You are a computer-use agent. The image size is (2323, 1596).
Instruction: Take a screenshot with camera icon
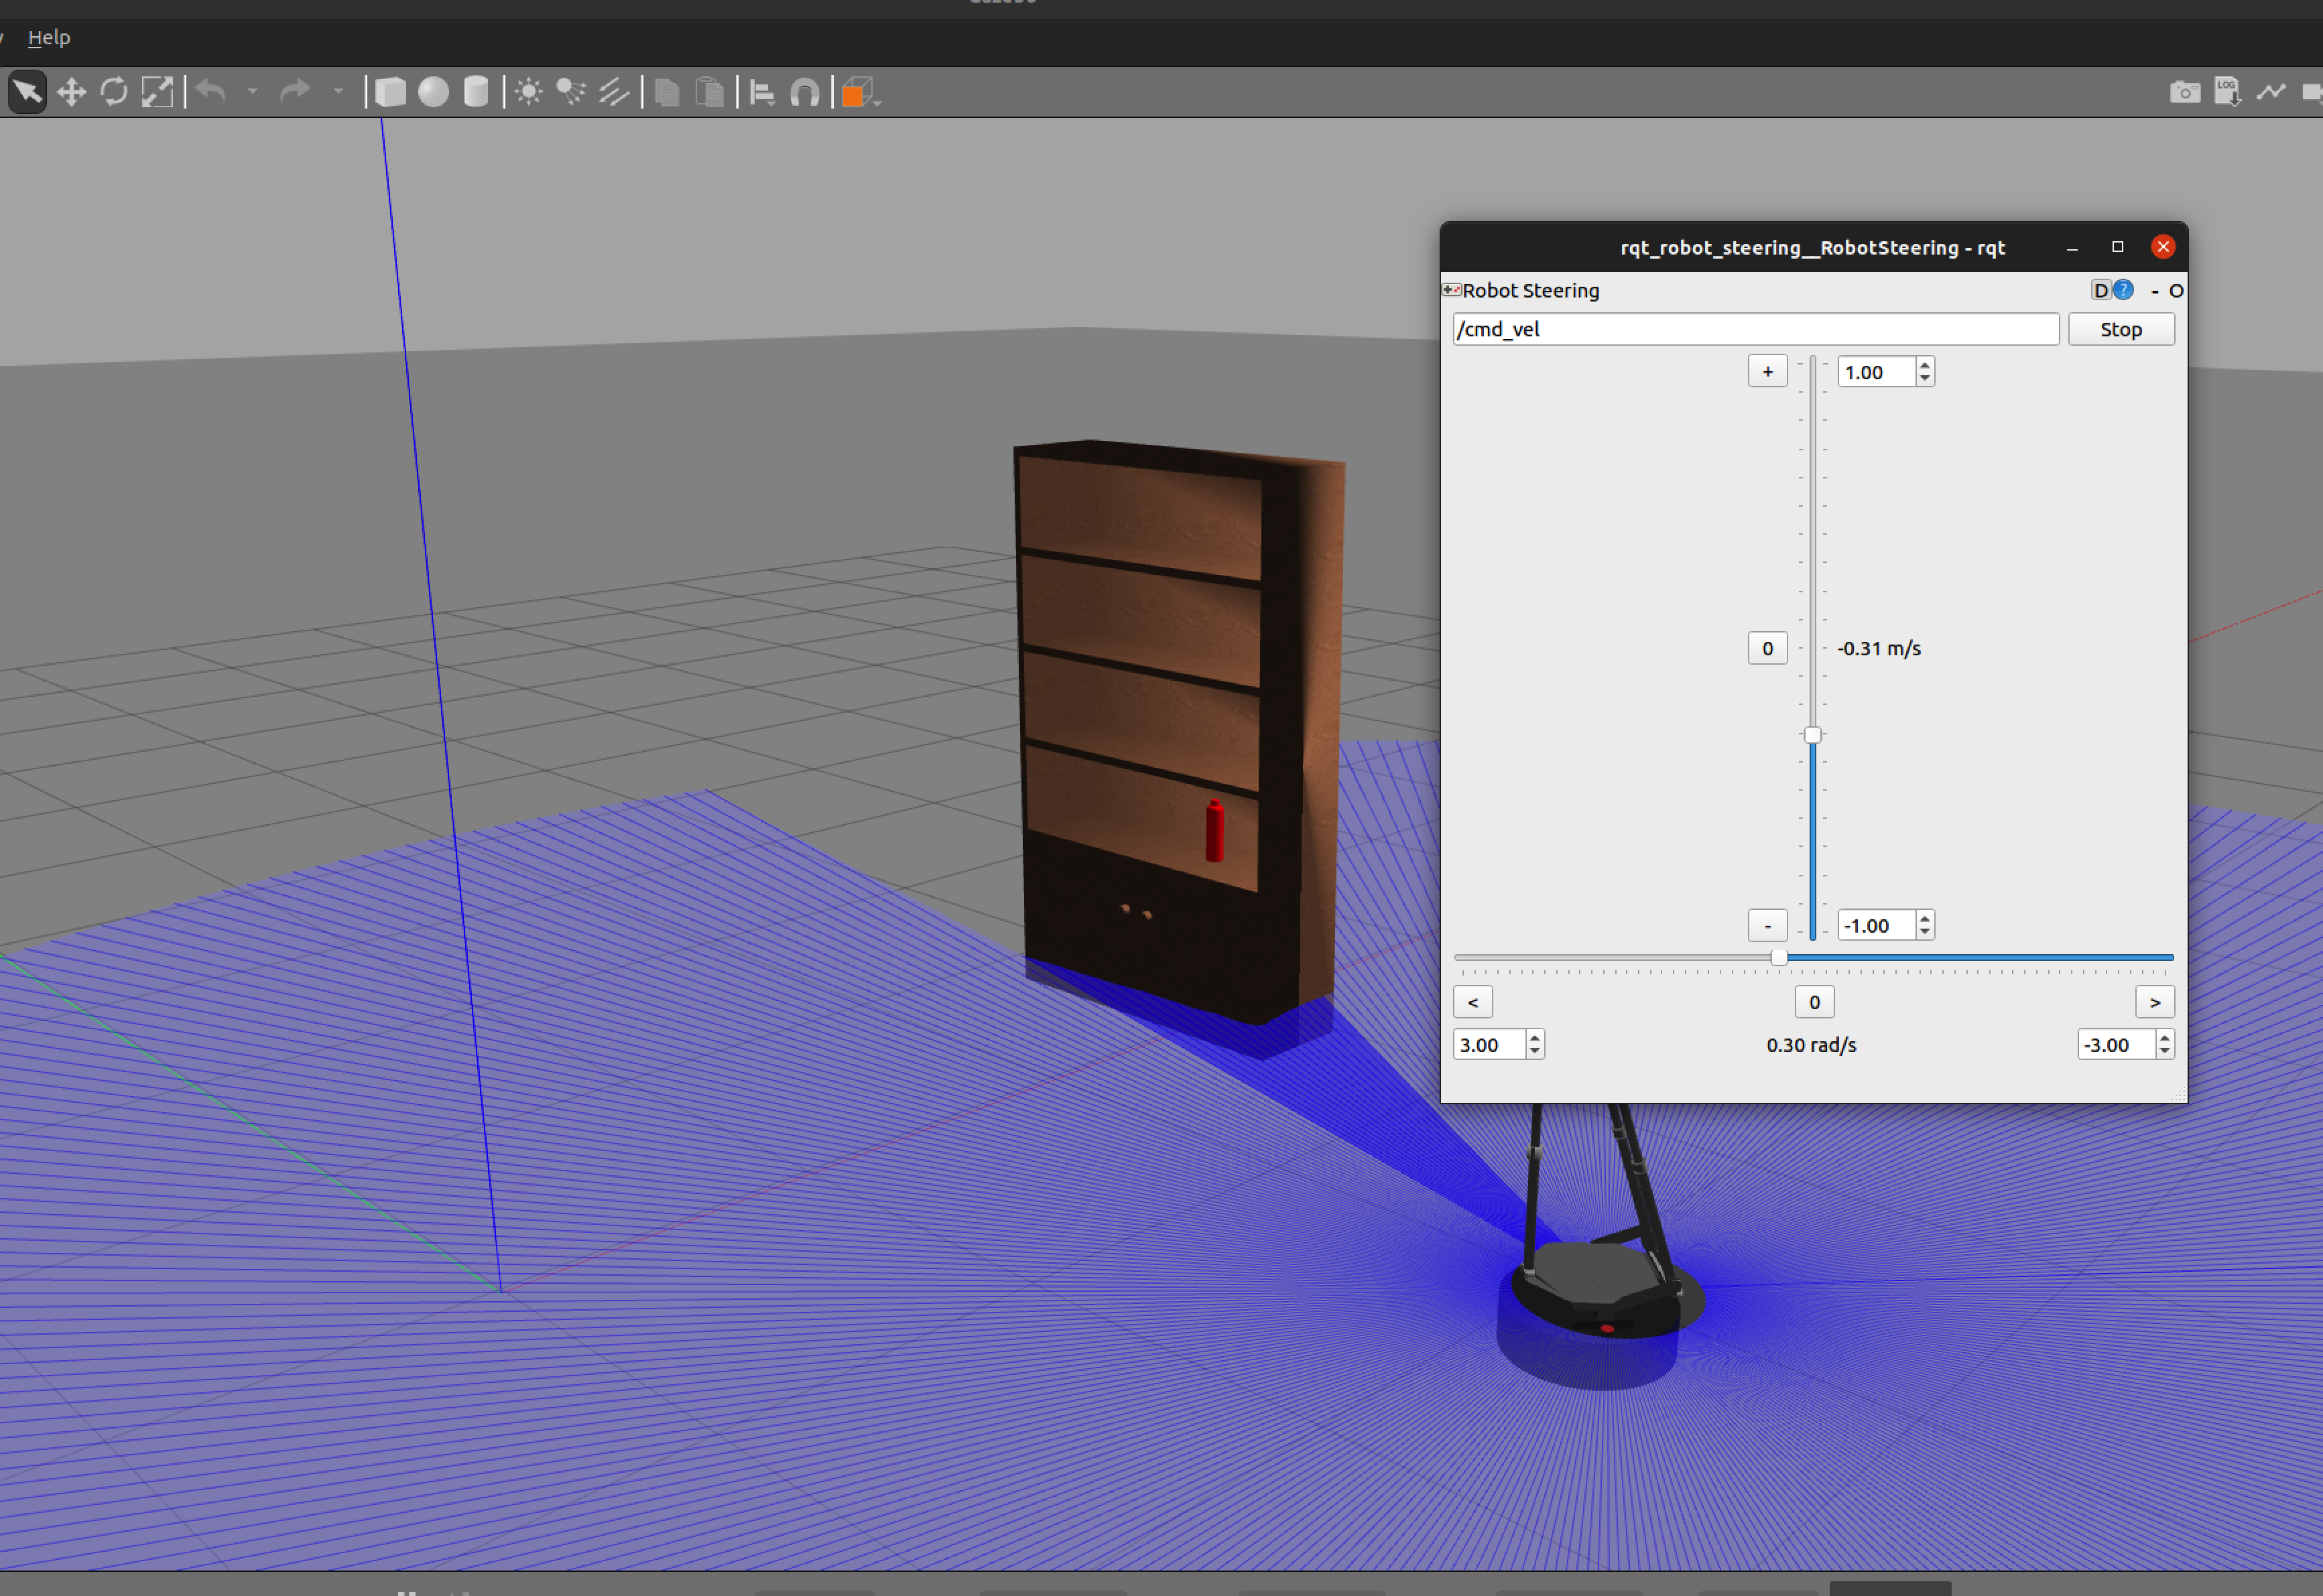click(2184, 93)
